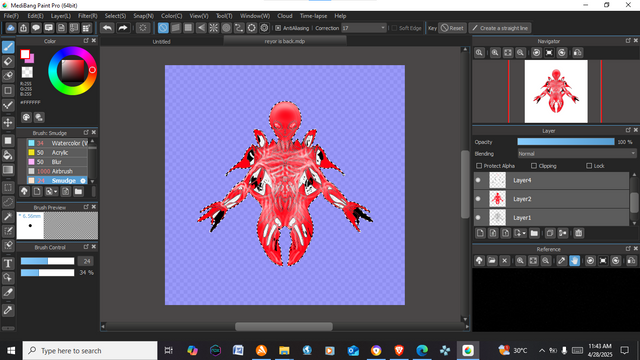Switch to the Untitled canvas tab

point(162,42)
